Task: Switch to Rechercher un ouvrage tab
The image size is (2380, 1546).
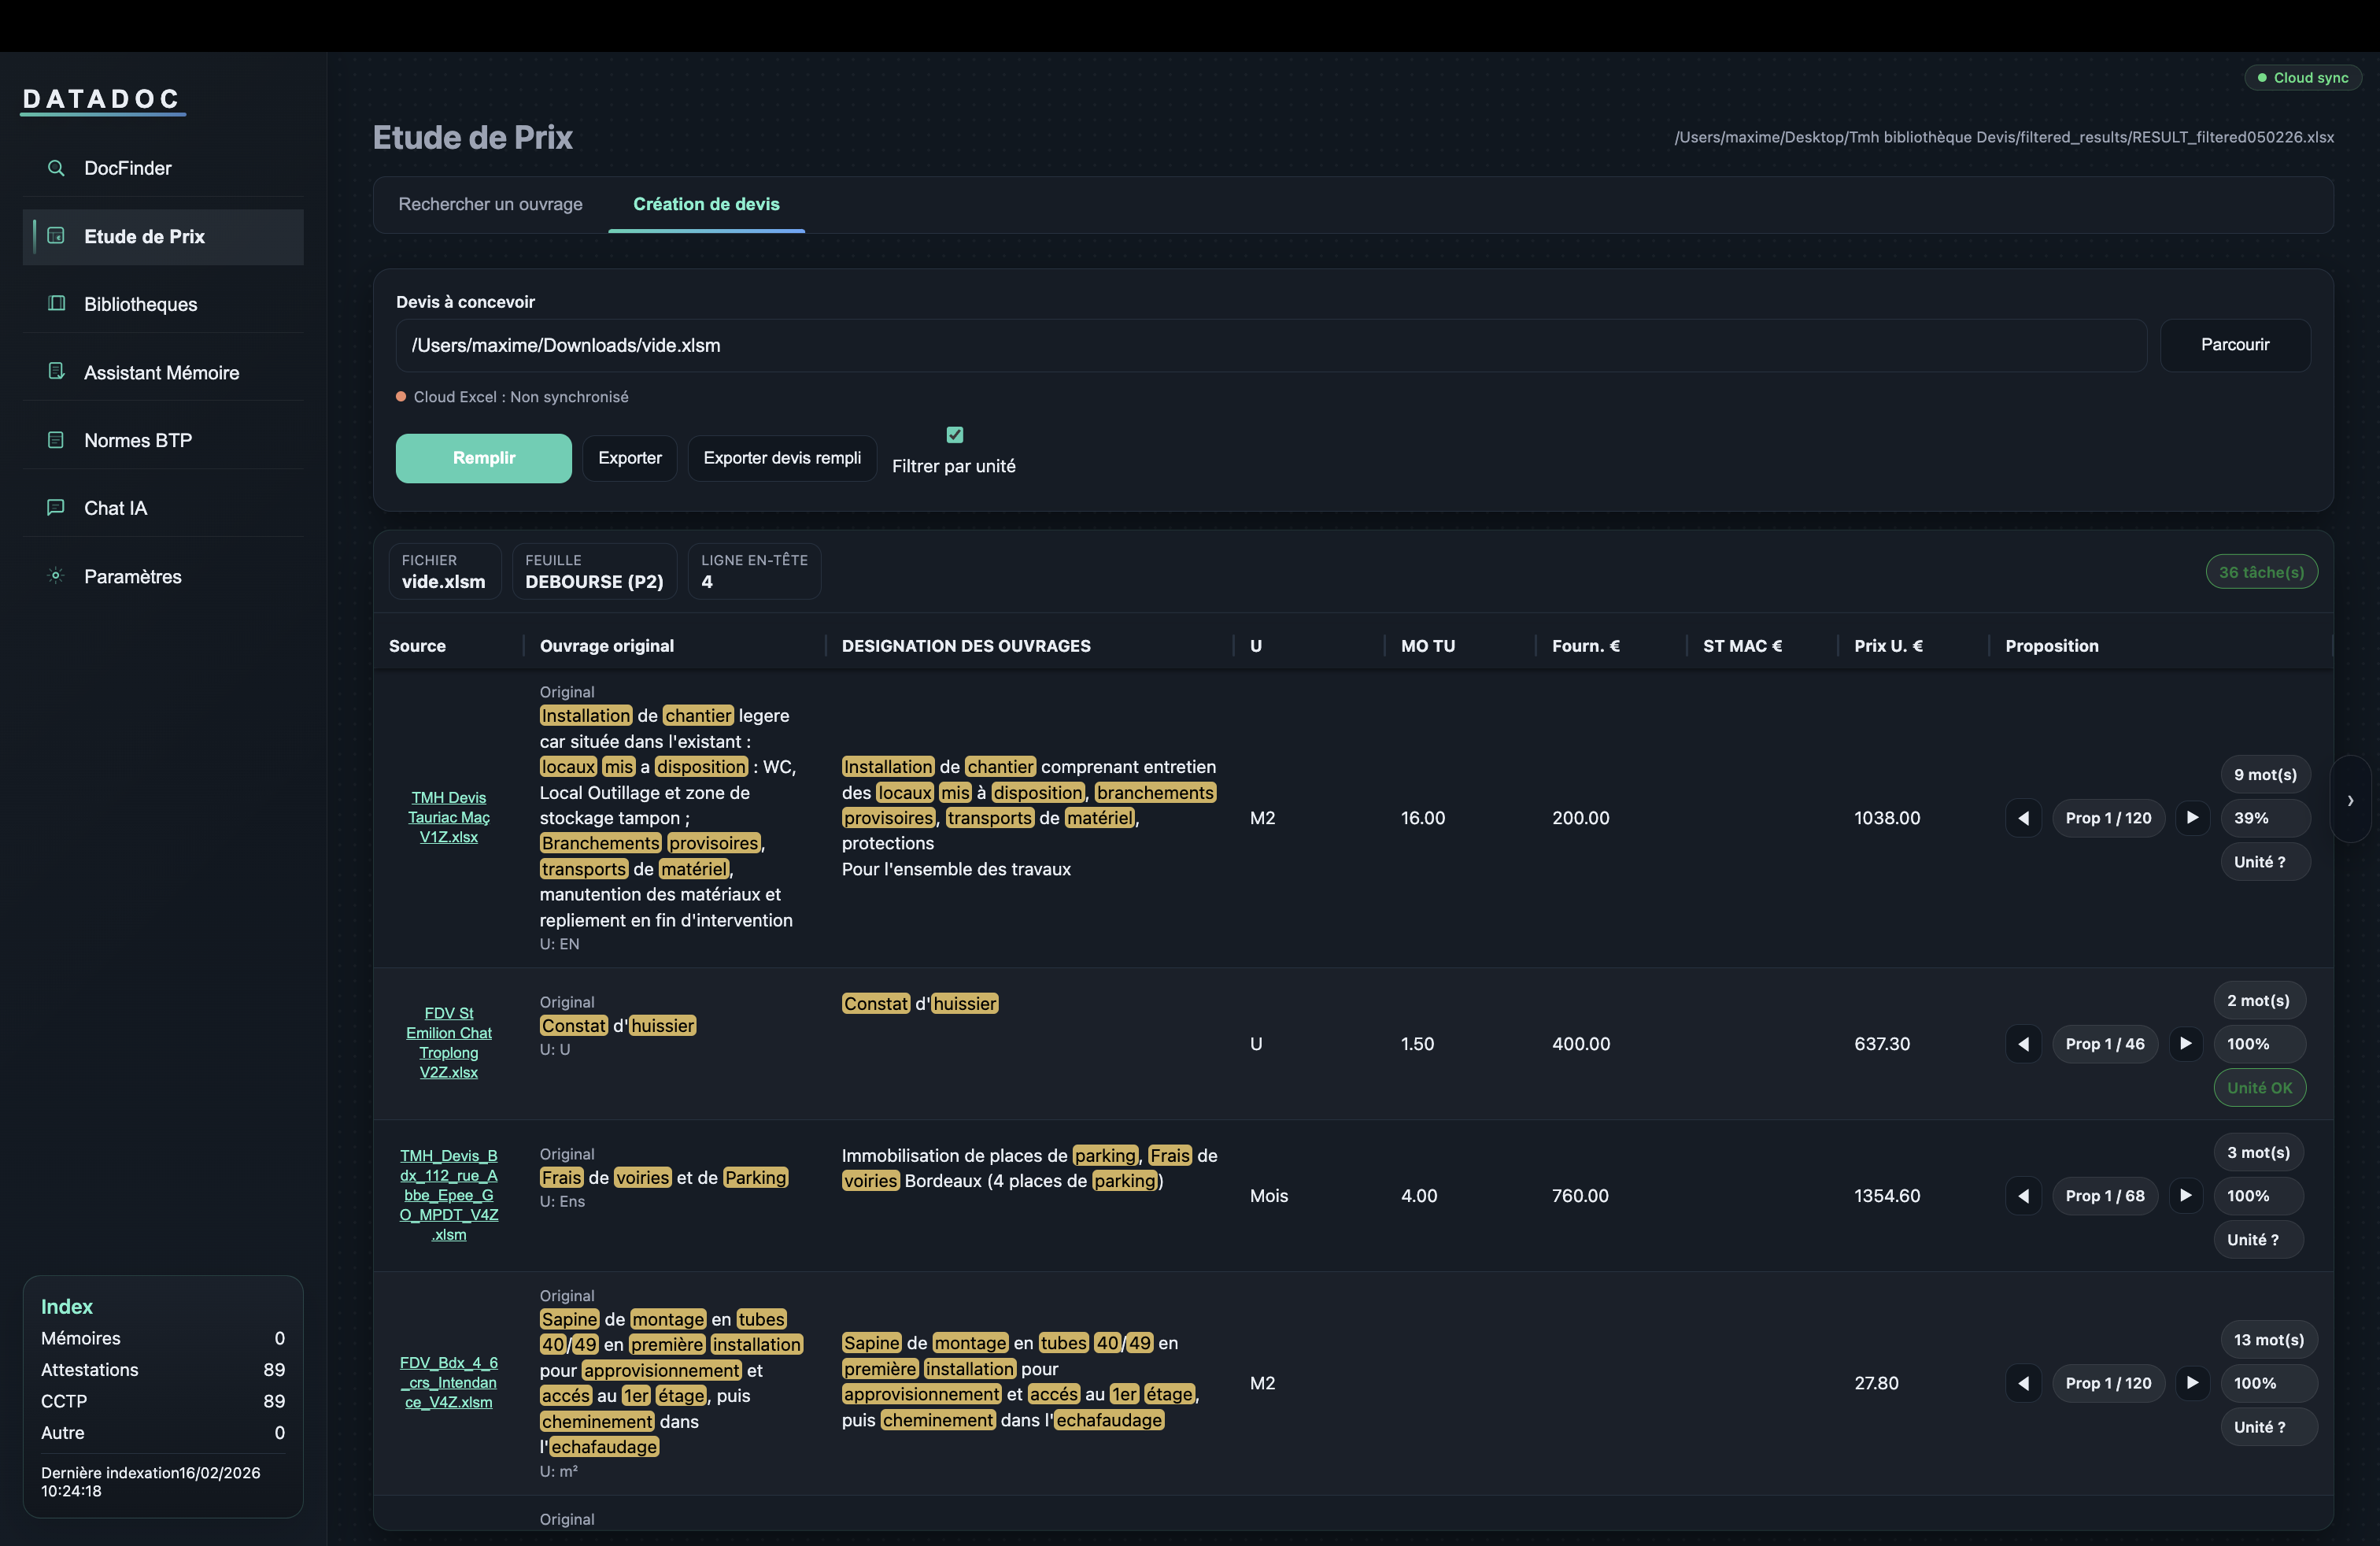Action: click(490, 204)
